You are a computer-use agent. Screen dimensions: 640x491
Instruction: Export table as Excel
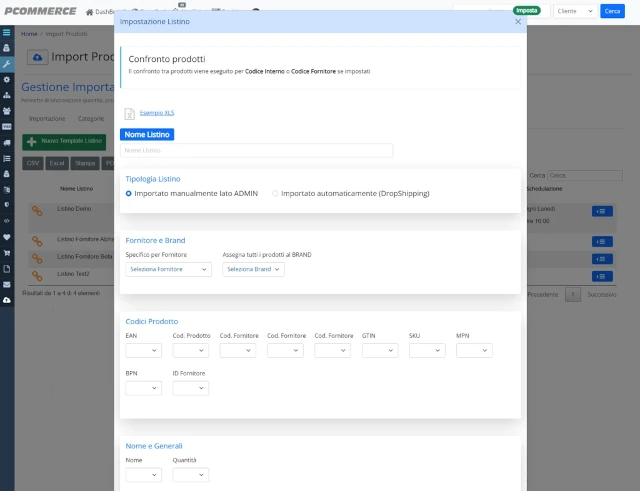(57, 163)
